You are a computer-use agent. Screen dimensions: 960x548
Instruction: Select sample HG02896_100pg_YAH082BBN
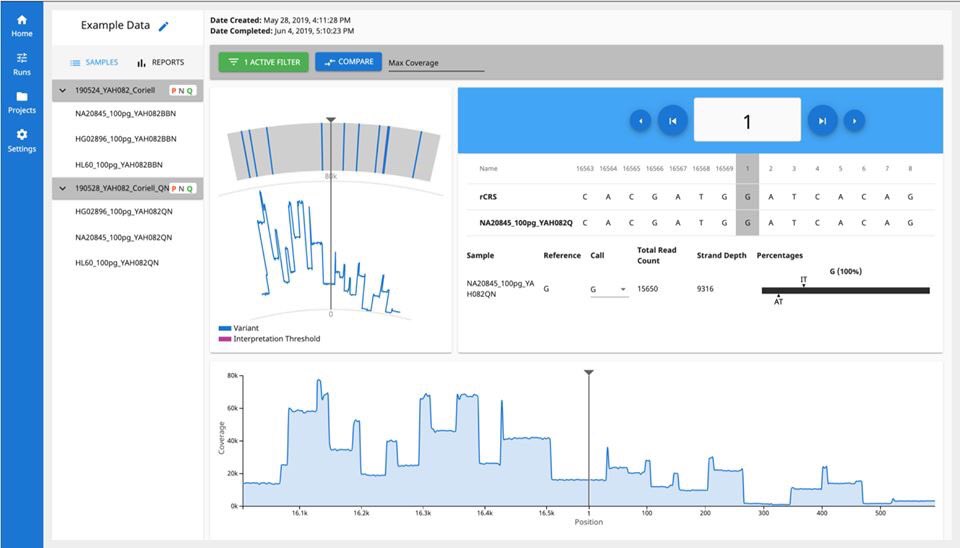click(x=126, y=139)
